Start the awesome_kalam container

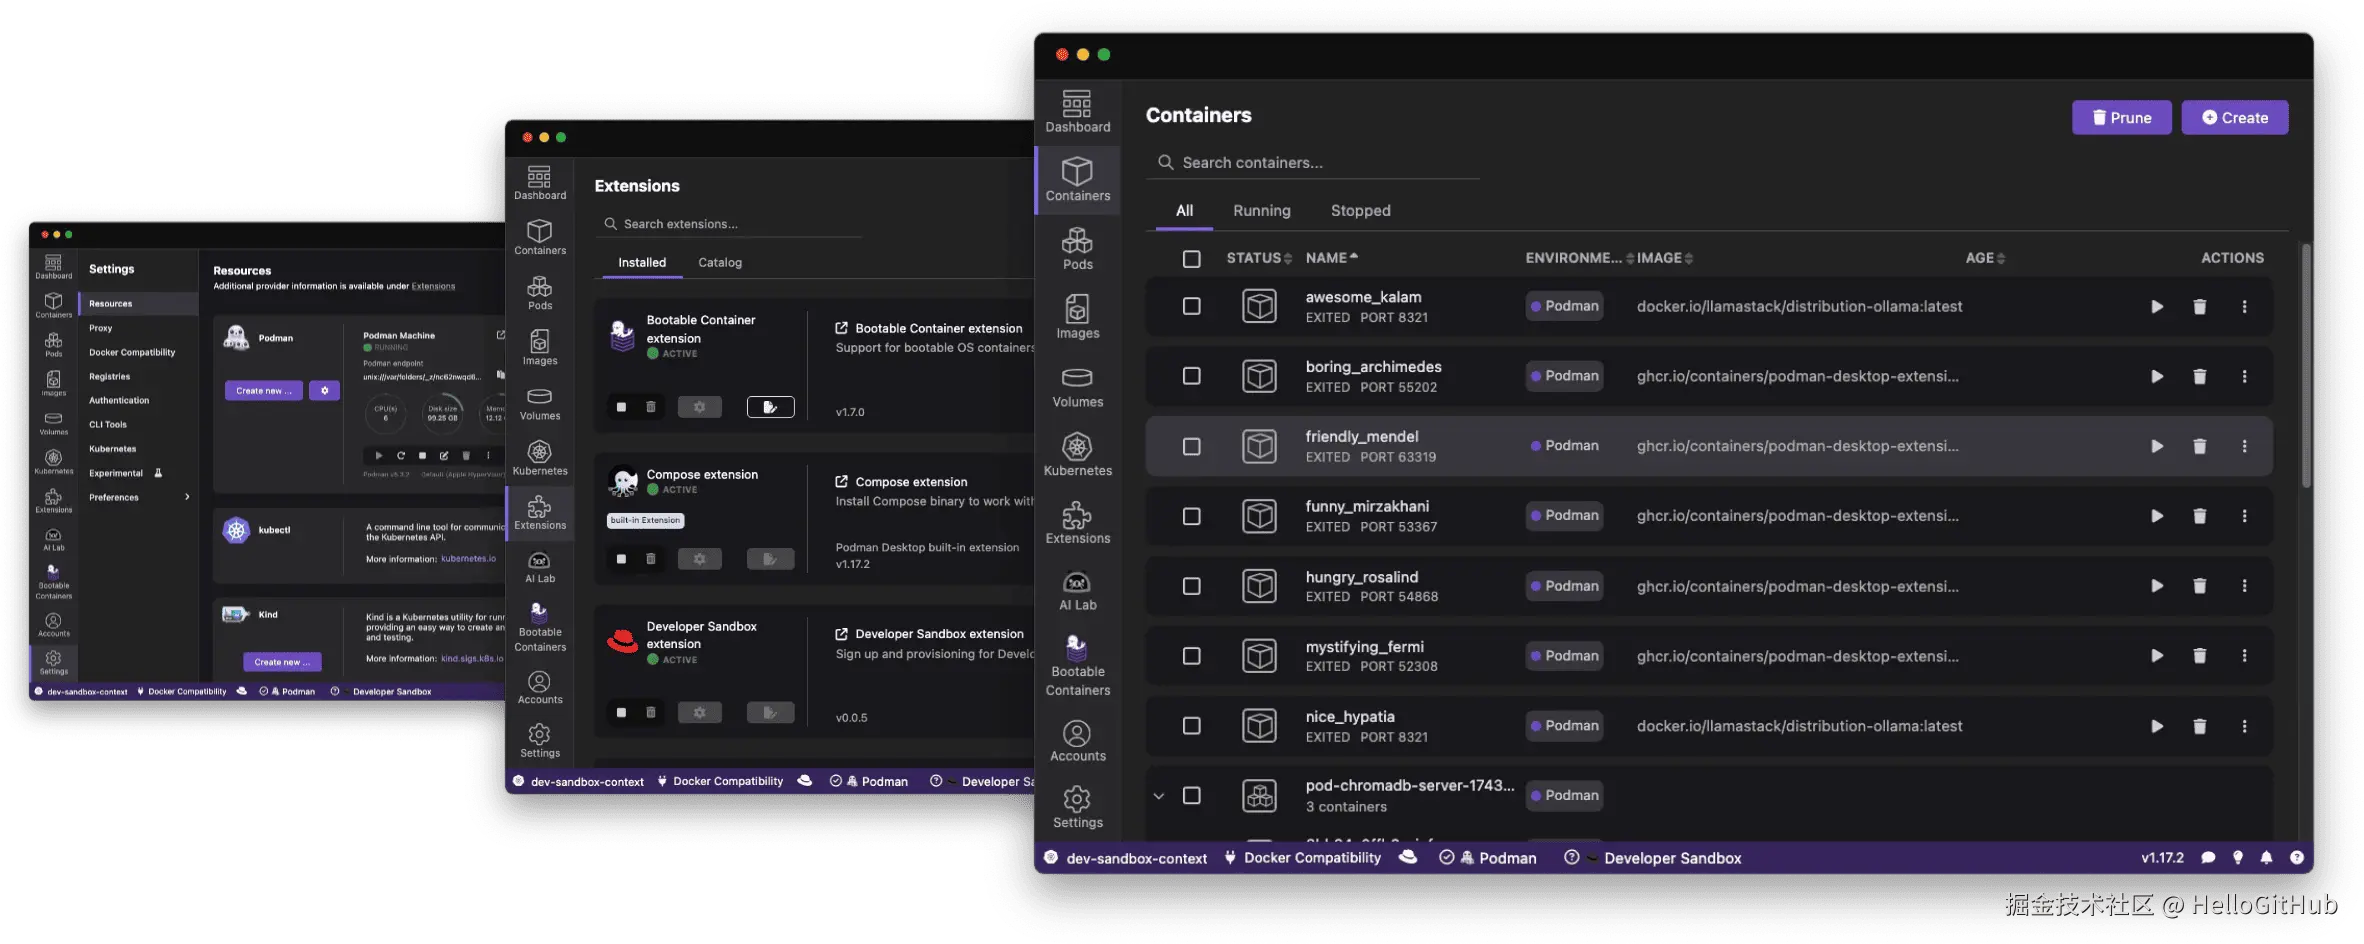[2157, 307]
